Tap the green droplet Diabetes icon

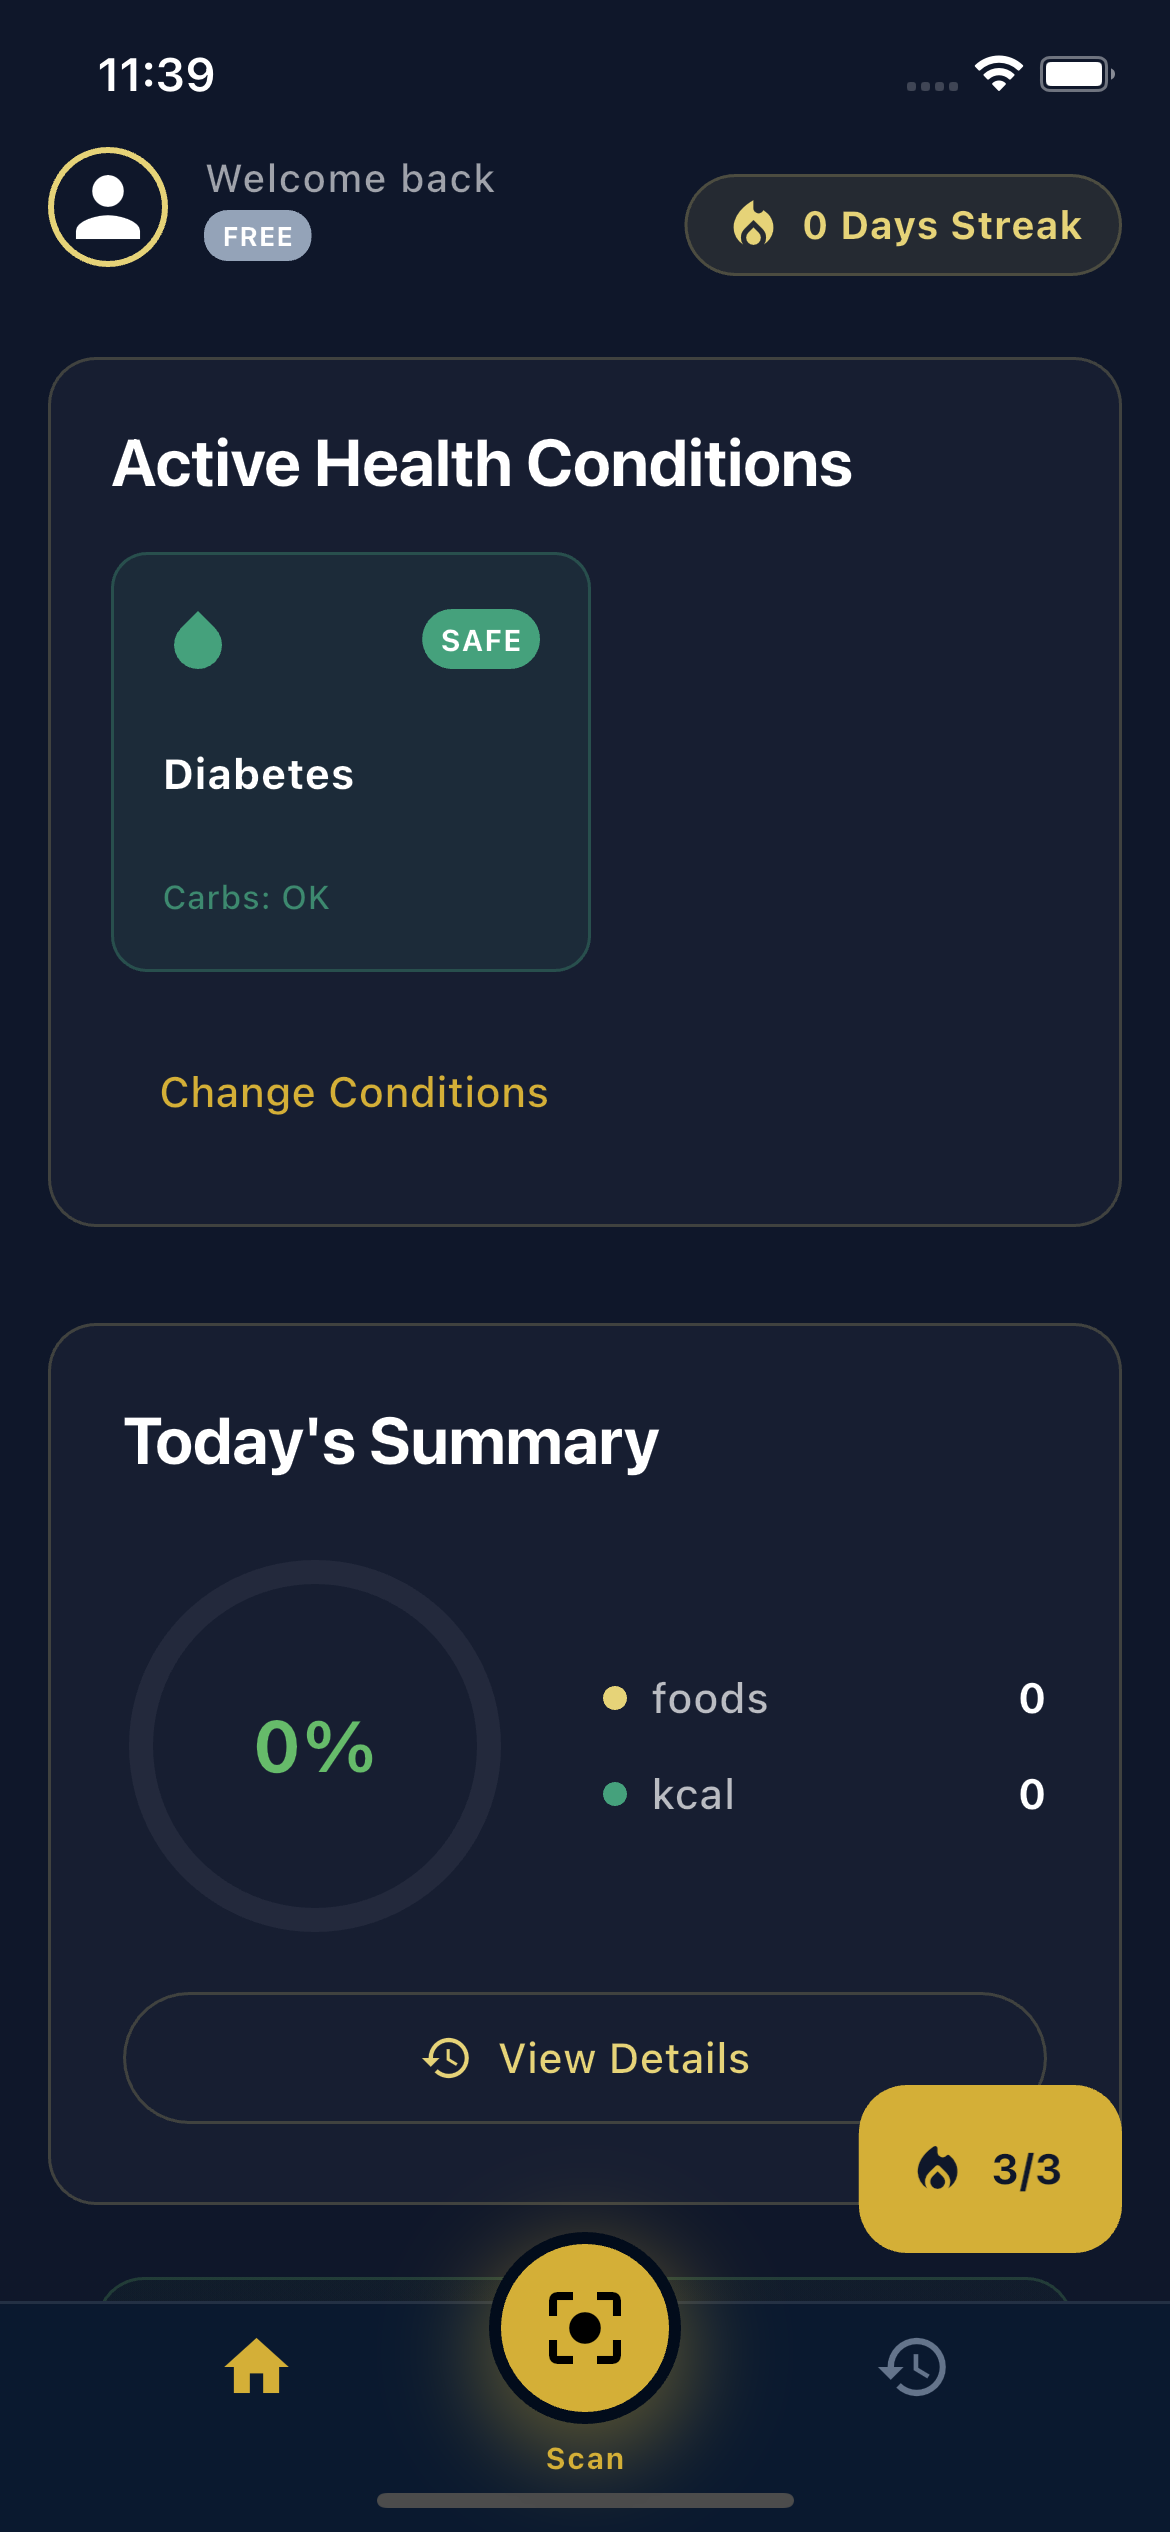pyautogui.click(x=198, y=640)
